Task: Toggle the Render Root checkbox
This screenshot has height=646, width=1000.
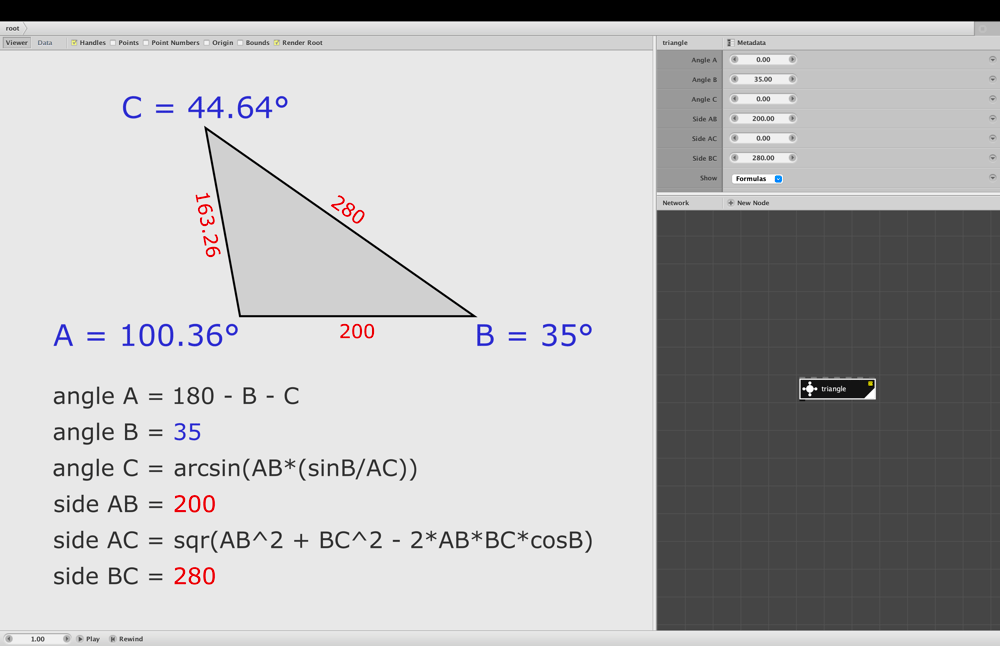Action: (277, 43)
